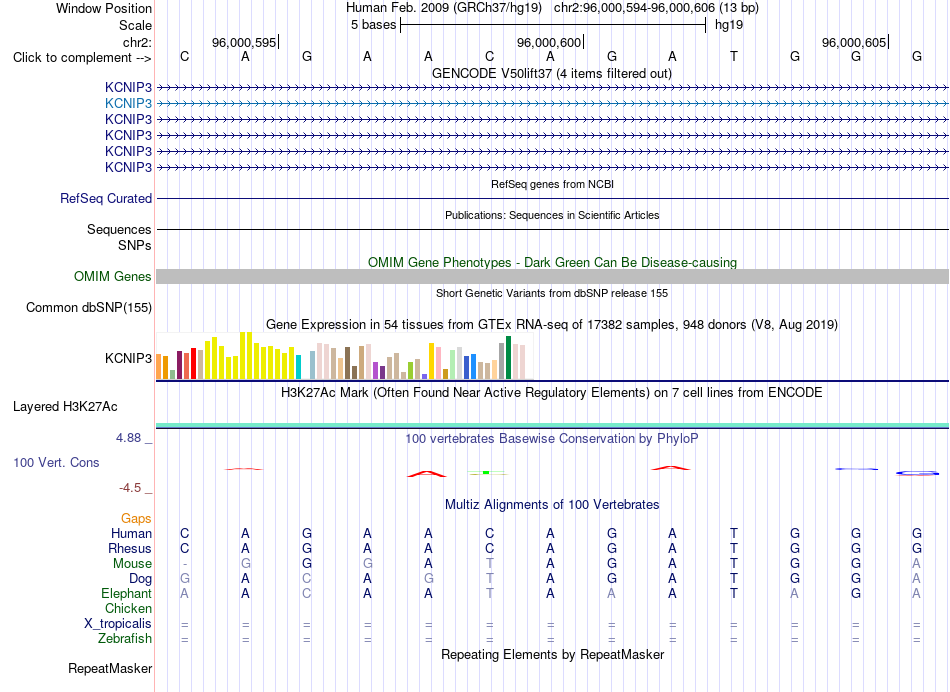Click the green PhyloP conservation mark
The height and width of the screenshot is (692, 950).
coord(487,473)
